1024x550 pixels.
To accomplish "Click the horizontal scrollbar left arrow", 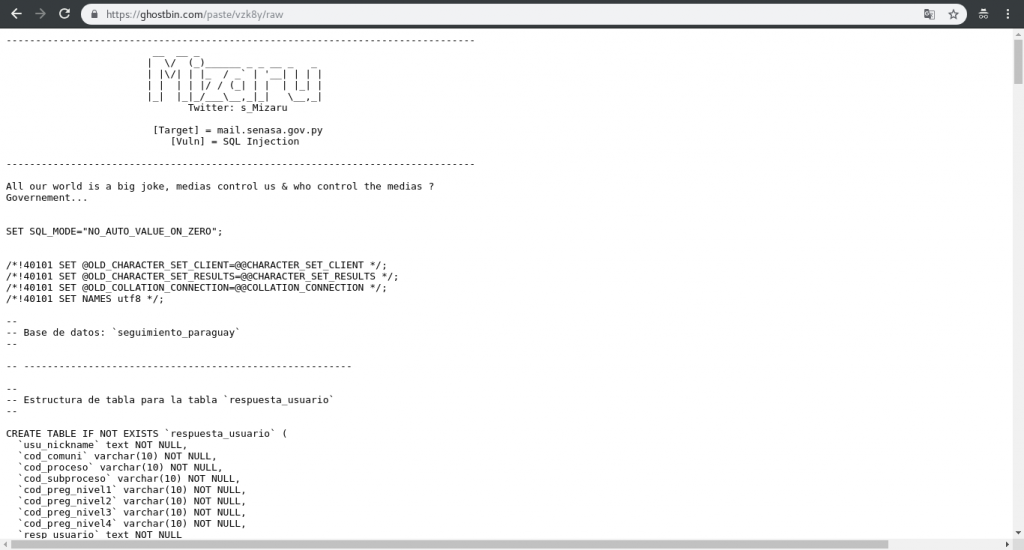I will [5, 544].
